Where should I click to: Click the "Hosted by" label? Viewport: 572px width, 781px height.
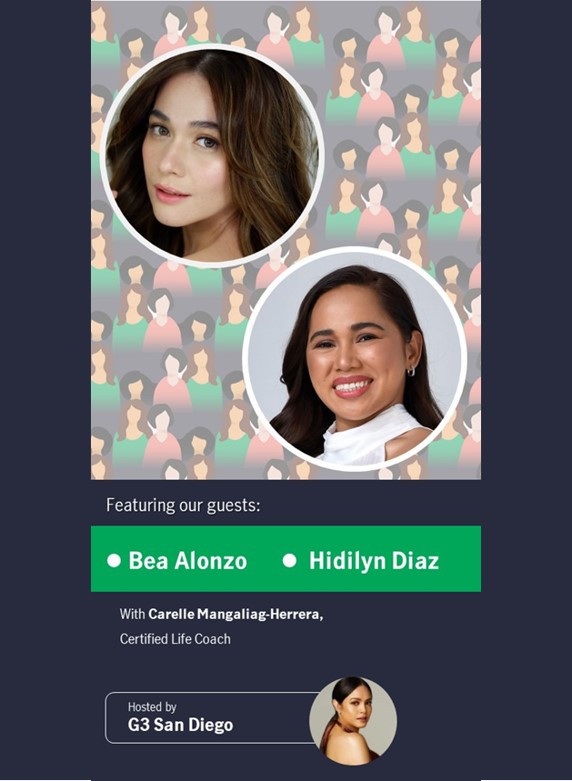click(152, 707)
